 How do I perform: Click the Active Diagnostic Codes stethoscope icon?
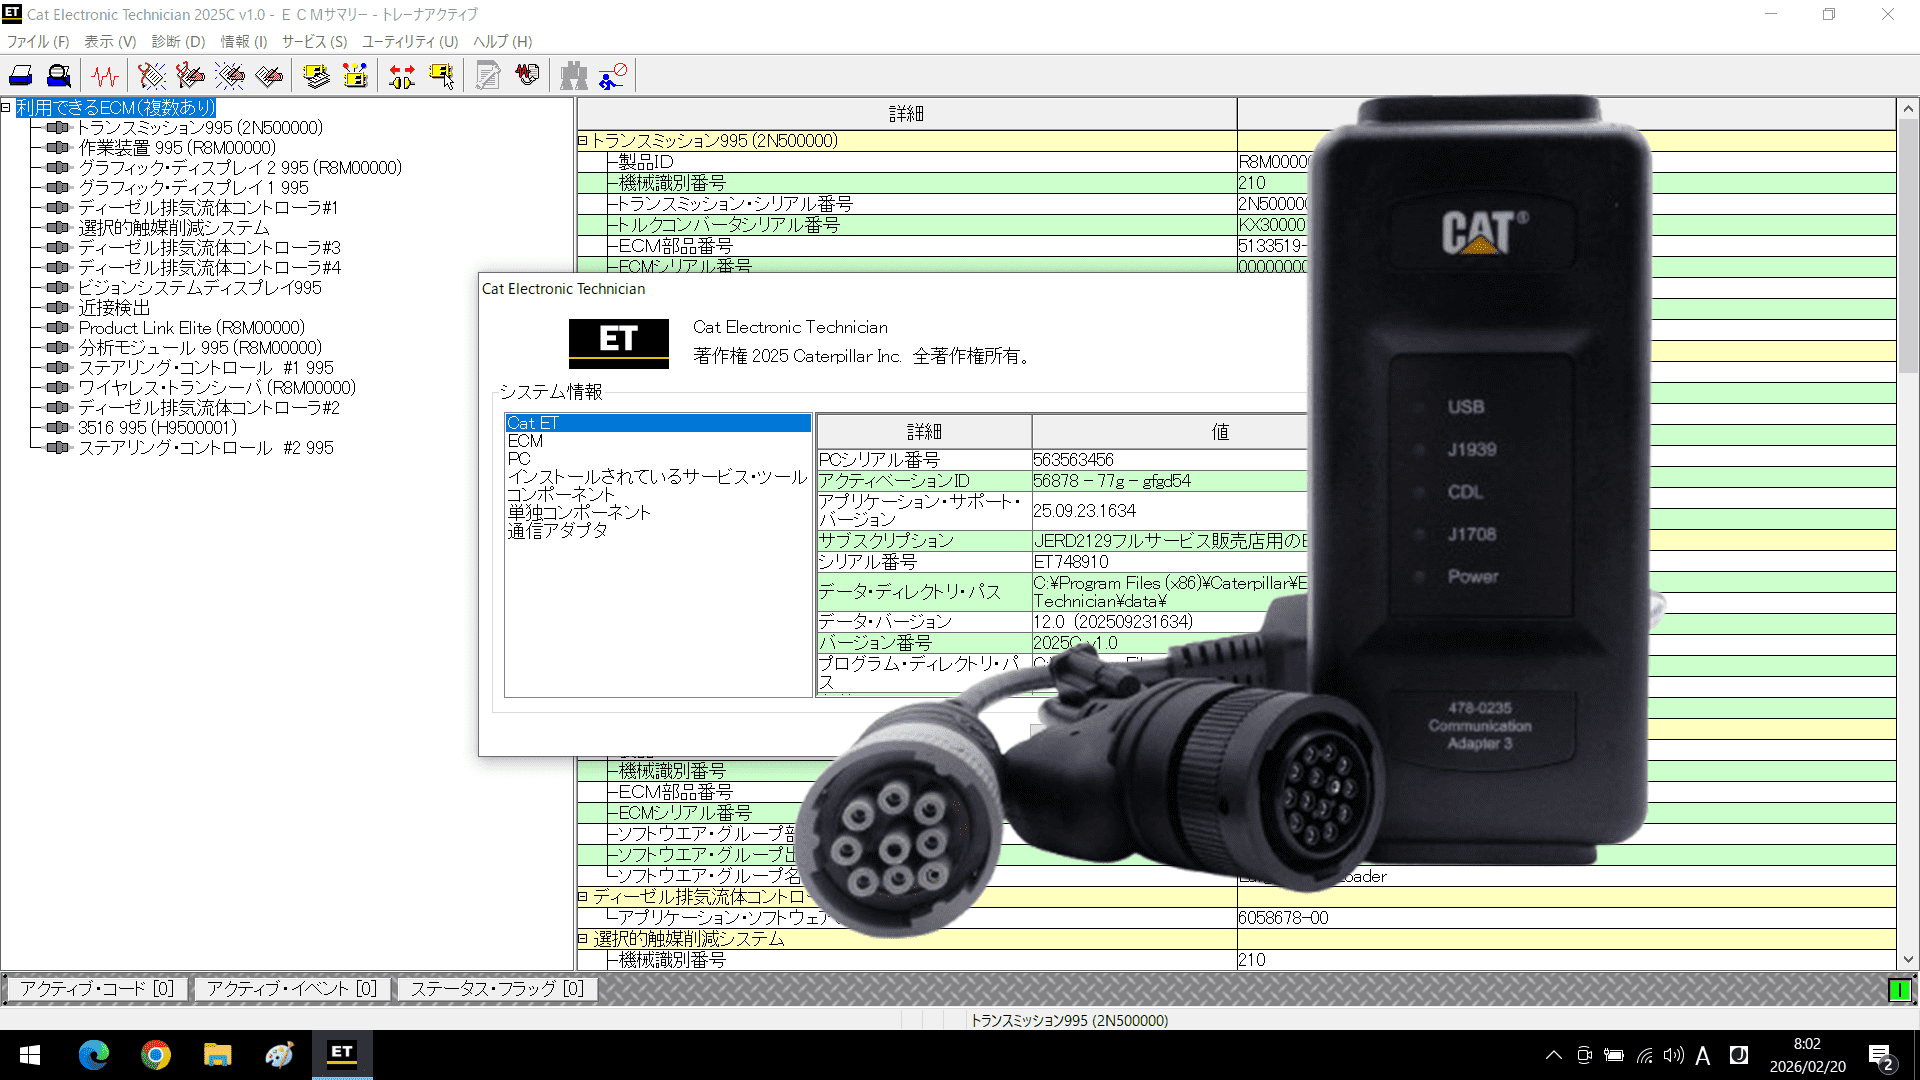[152, 76]
